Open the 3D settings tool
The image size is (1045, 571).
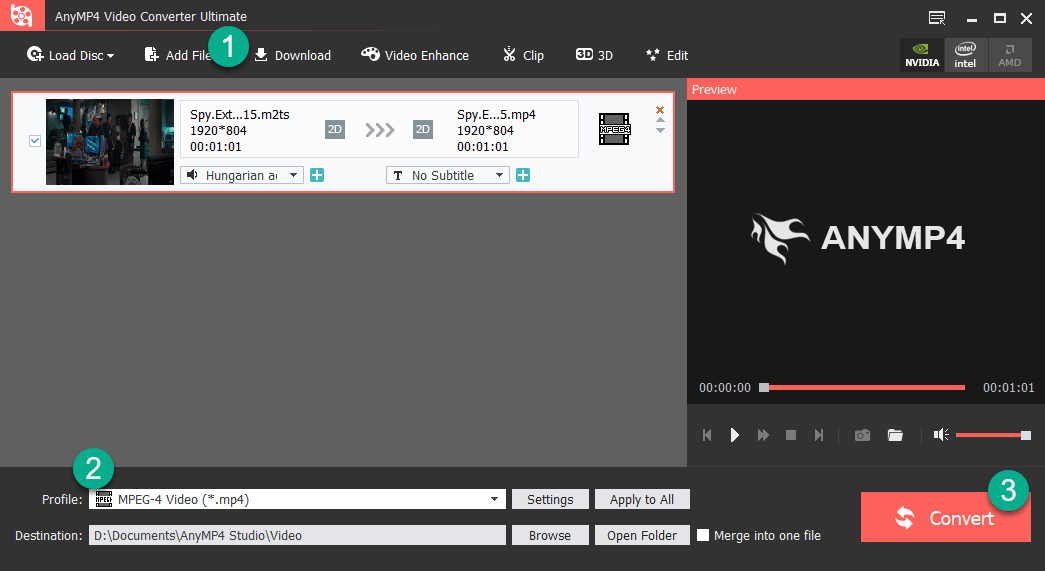(594, 55)
